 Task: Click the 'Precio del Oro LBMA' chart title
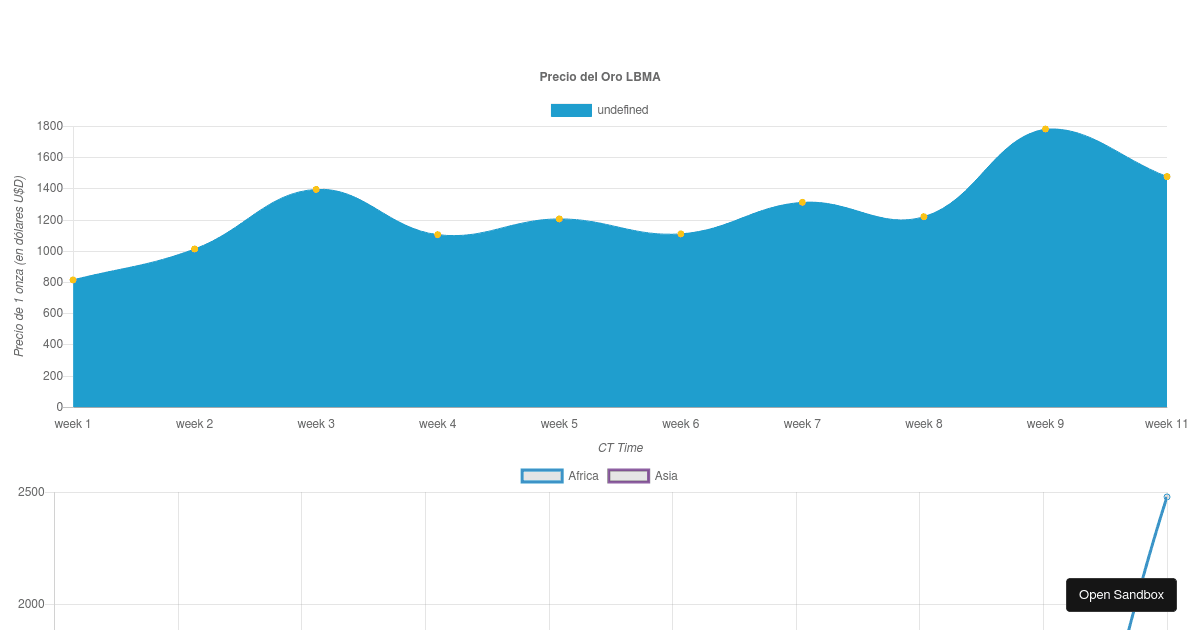pyautogui.click(x=599, y=77)
